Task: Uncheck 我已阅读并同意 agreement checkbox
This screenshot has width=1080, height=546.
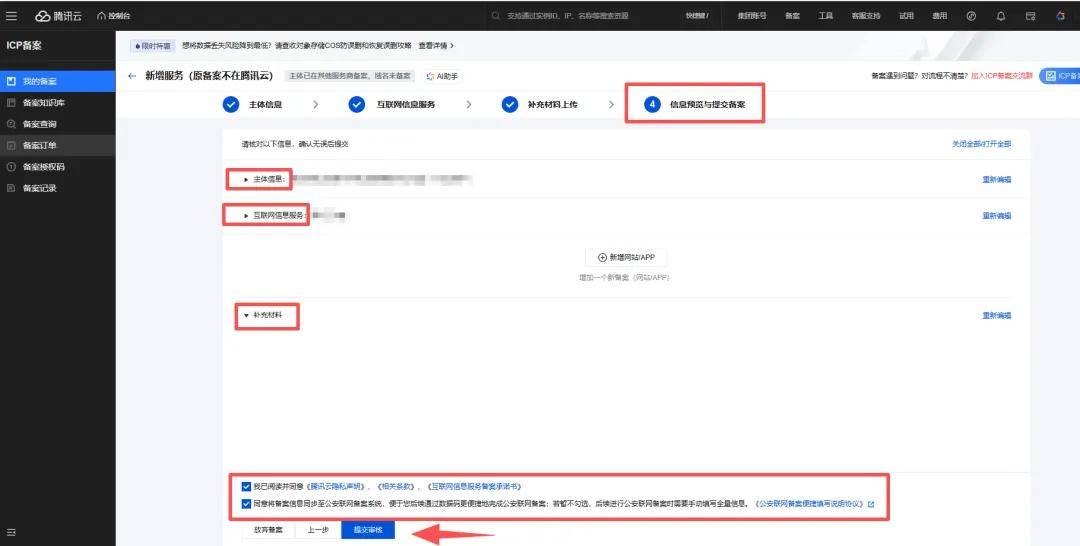Action: (x=247, y=487)
